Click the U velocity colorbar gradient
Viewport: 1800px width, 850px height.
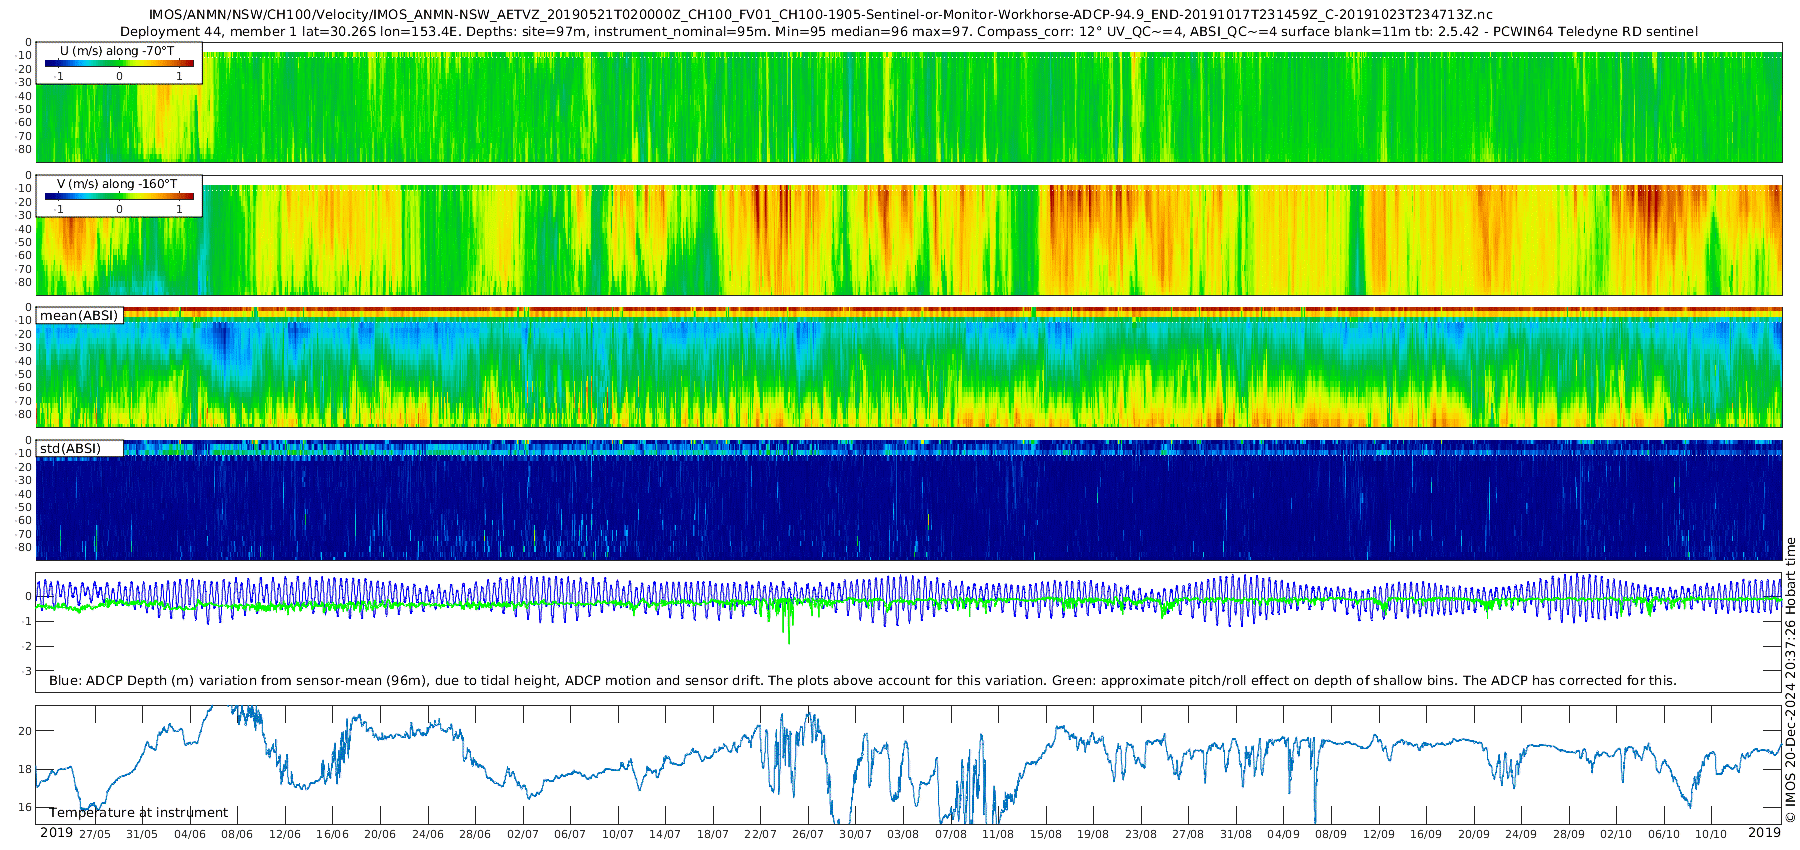point(119,64)
